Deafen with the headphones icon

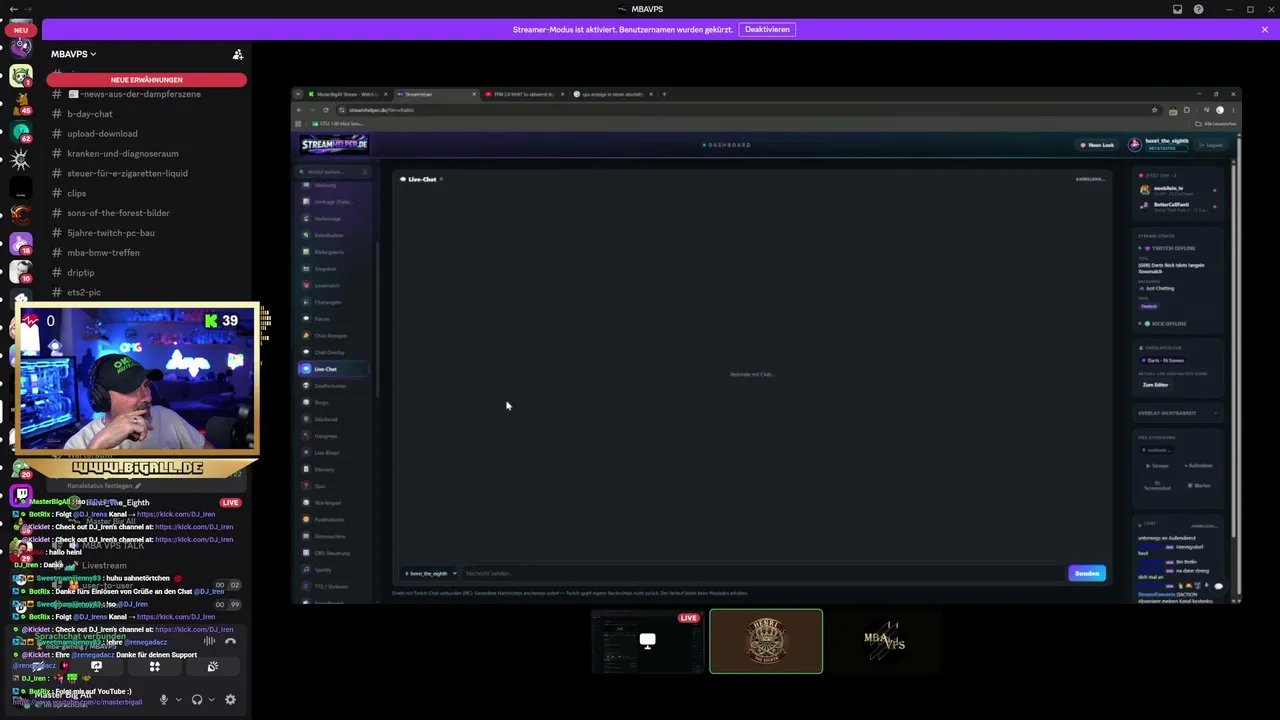(x=197, y=700)
